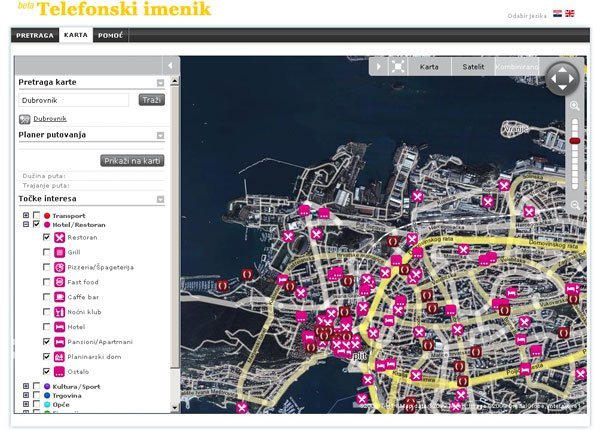Check the Fast food checkbox
This screenshot has width=600, height=430.
pos(46,282)
